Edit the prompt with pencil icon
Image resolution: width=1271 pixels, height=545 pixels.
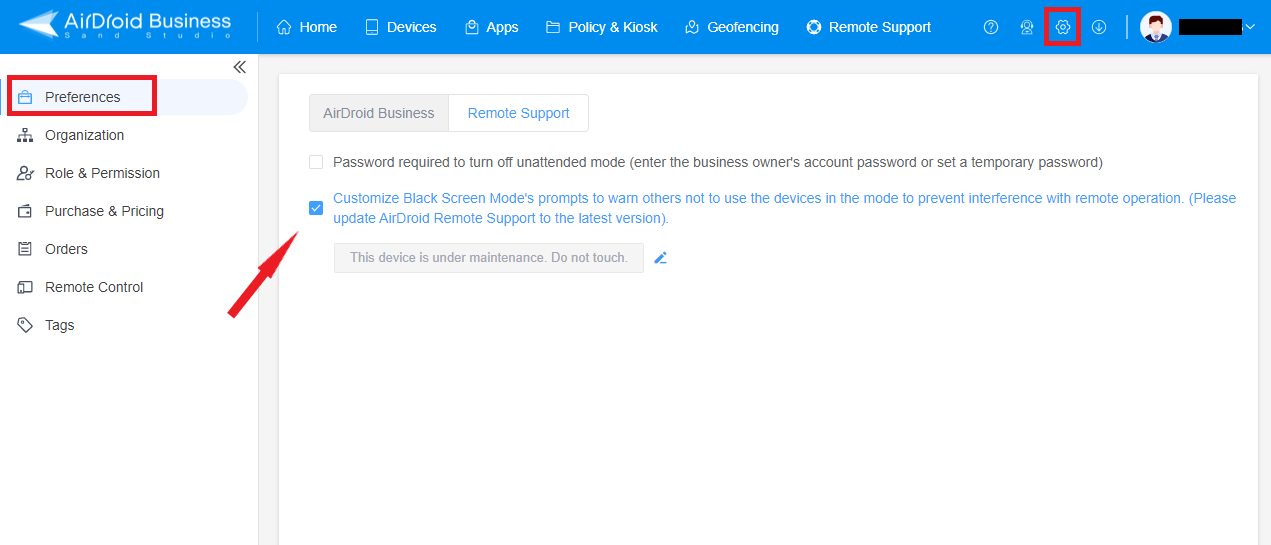(x=660, y=258)
